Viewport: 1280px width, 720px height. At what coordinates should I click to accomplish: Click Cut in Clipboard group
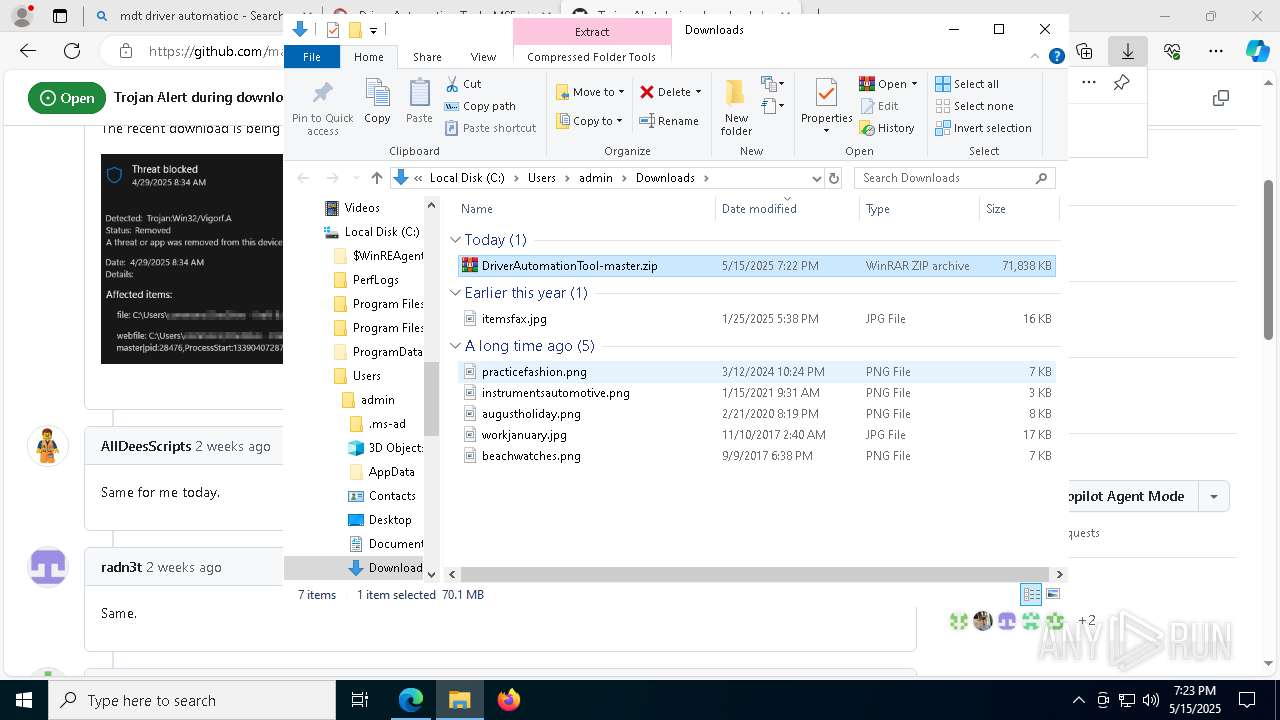[463, 84]
